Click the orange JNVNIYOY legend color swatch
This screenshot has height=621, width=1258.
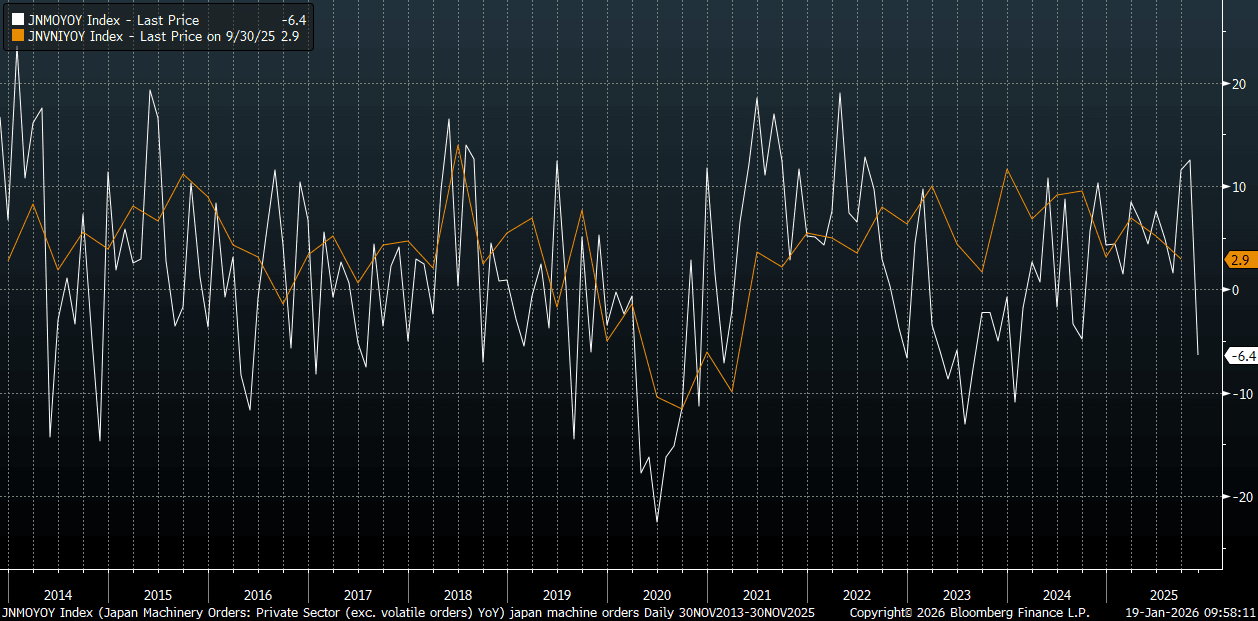click(x=17, y=37)
